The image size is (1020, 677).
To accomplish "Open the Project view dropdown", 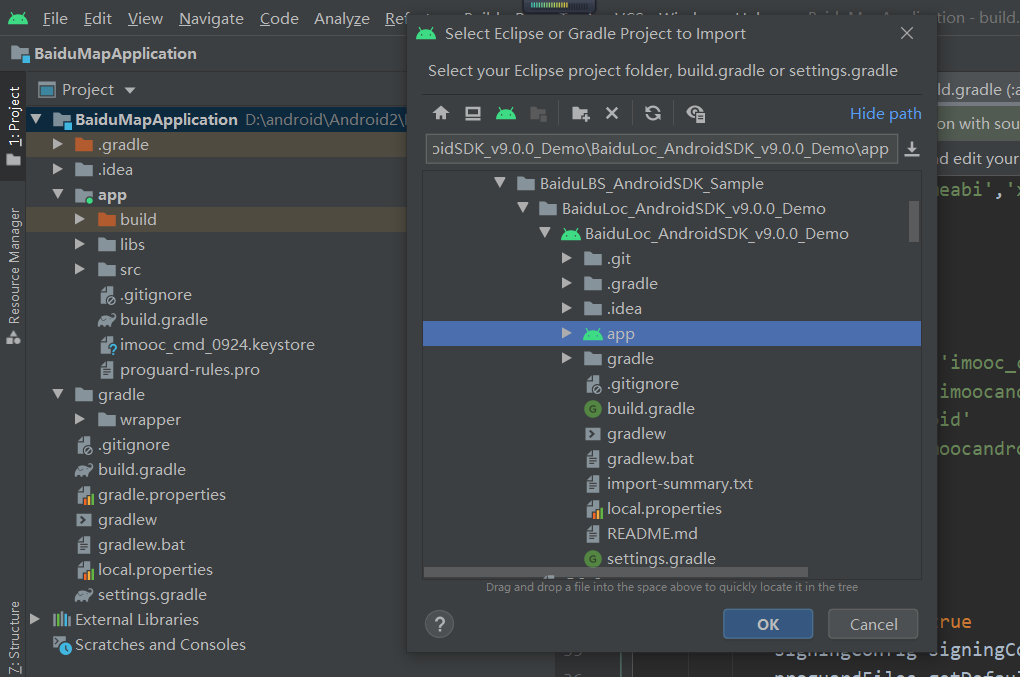I will (98, 90).
